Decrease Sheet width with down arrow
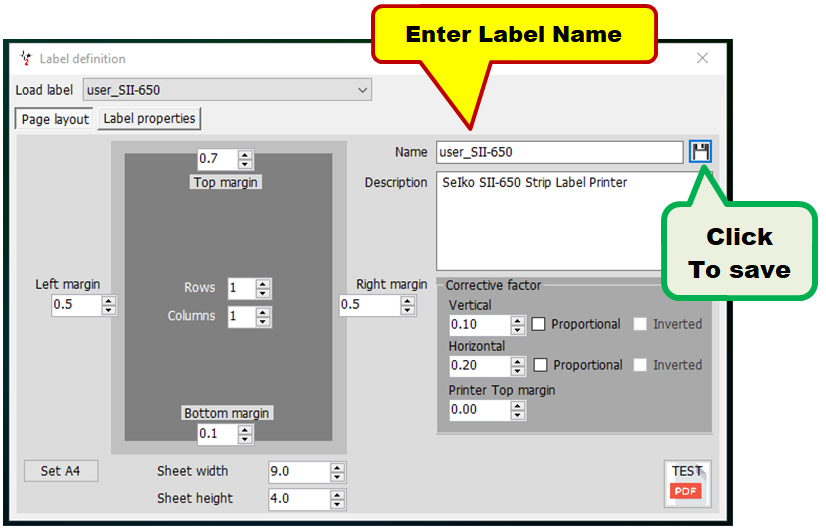 (338, 477)
